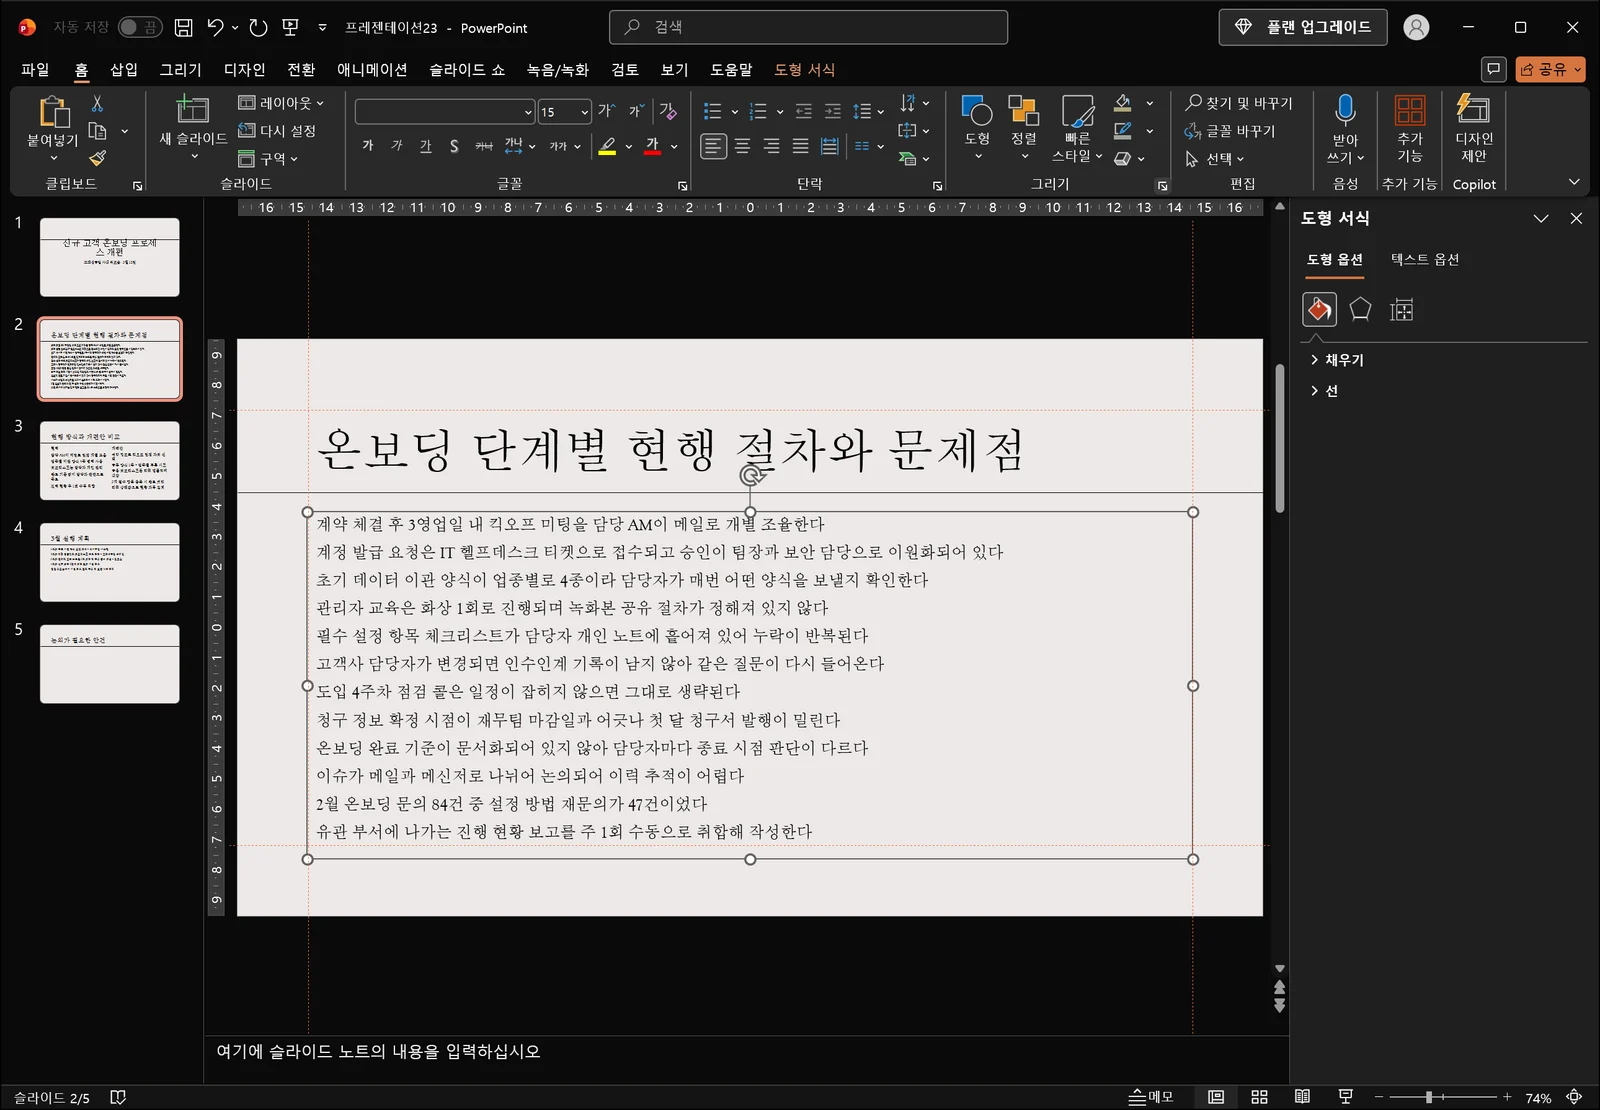Toggle strikethrough formatting
1600x1110 pixels.
483,146
